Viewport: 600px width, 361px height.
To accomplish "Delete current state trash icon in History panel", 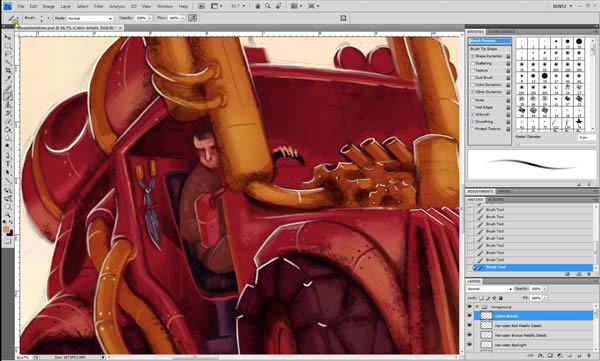I will pos(589,274).
